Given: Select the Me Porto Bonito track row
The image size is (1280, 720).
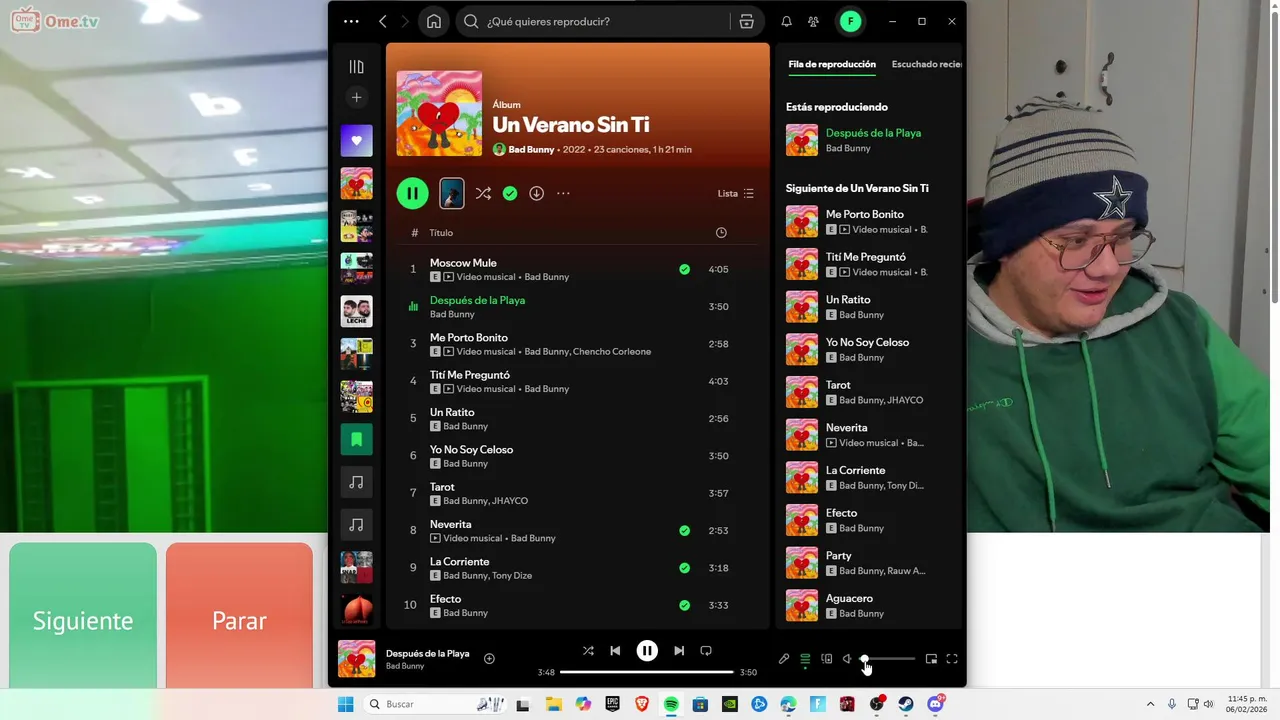Looking at the screenshot, I should point(578,344).
